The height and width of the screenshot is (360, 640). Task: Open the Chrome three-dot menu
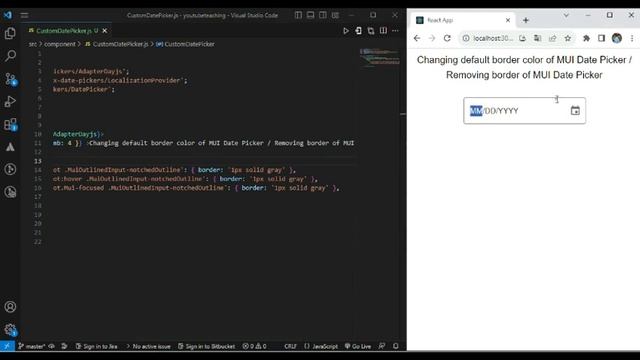click(632, 38)
